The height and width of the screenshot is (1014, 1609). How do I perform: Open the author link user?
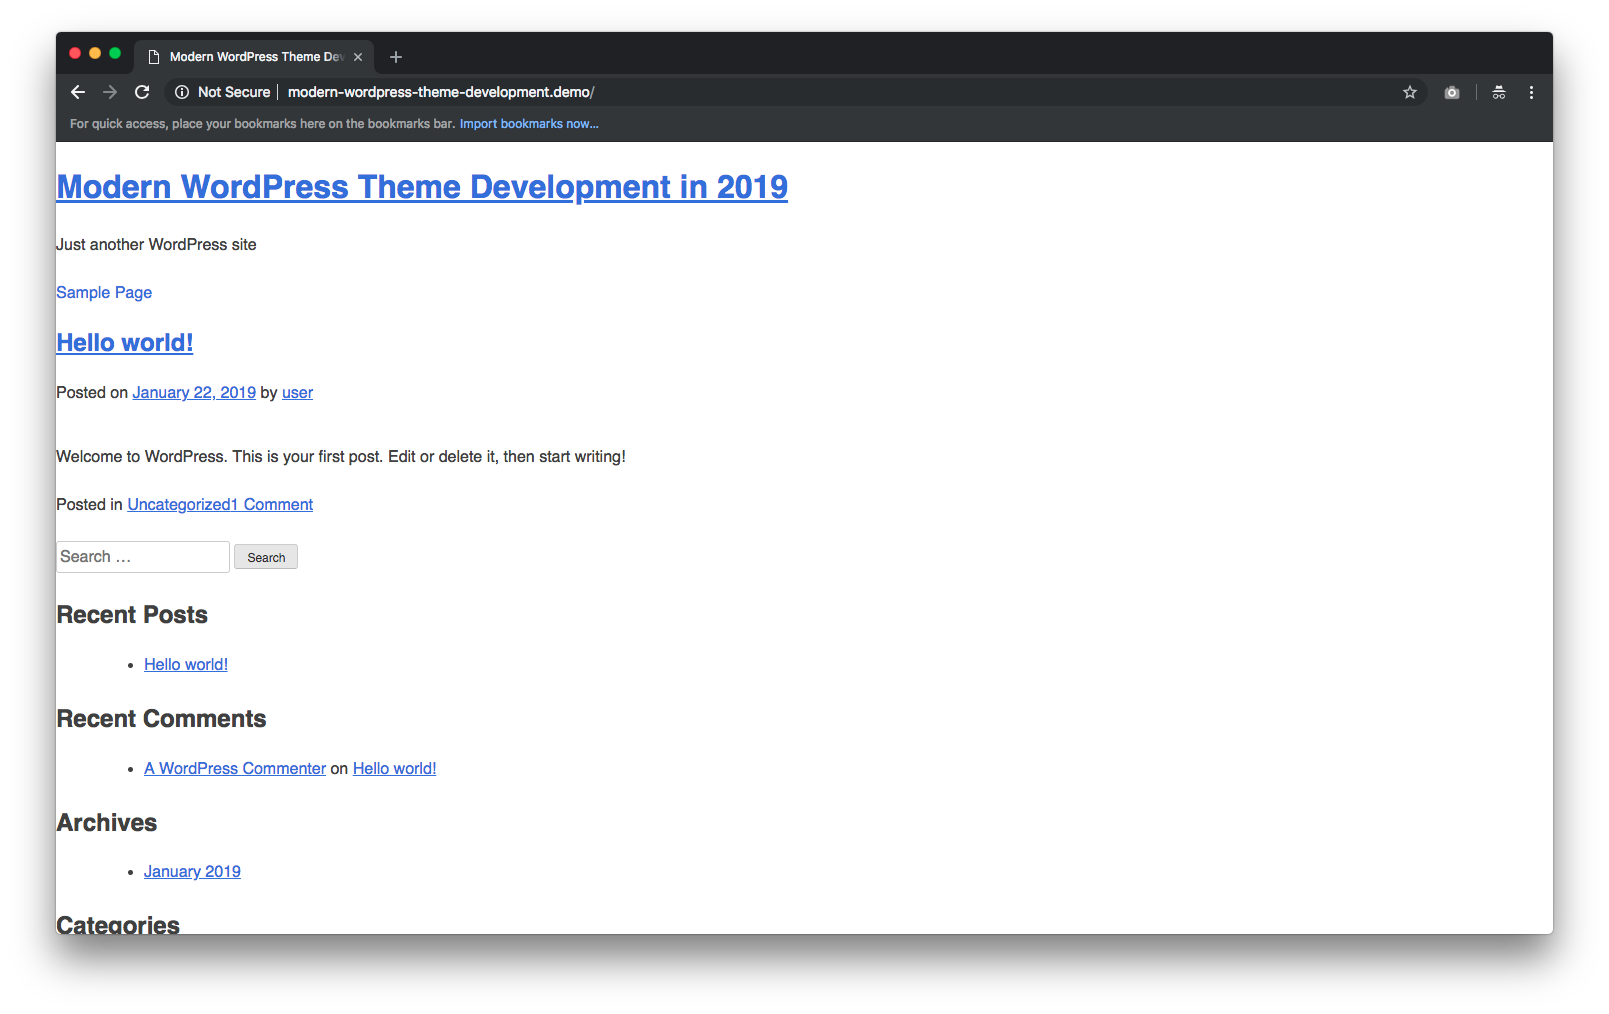point(297,392)
